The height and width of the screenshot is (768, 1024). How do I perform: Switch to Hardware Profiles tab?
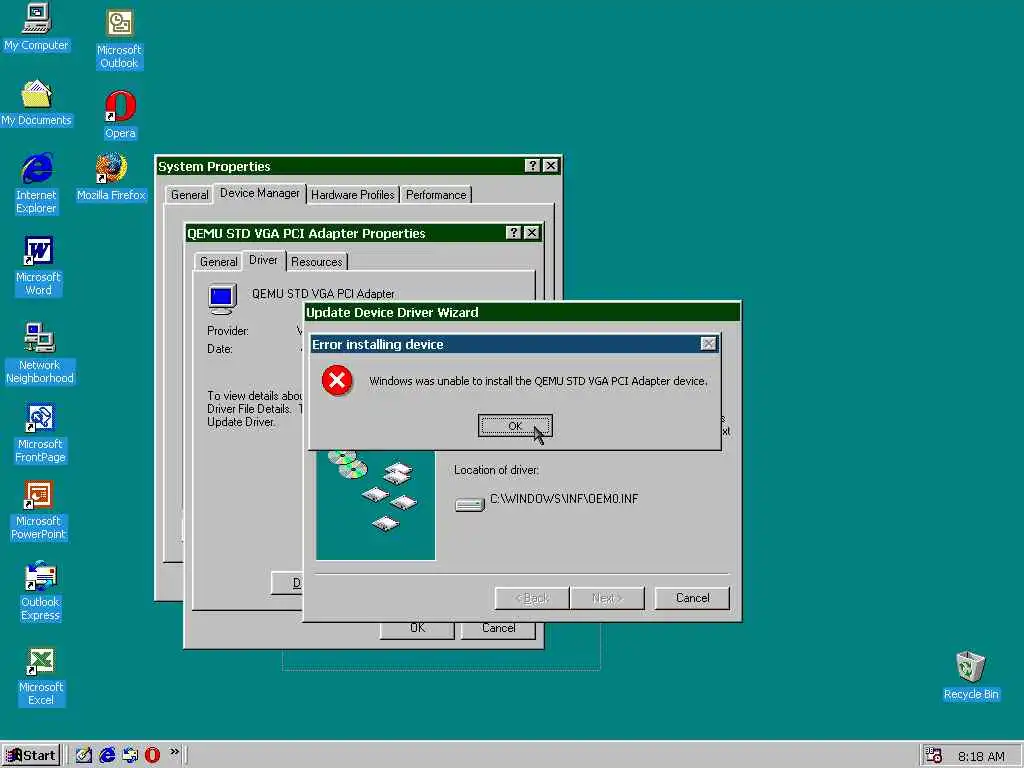tap(353, 195)
